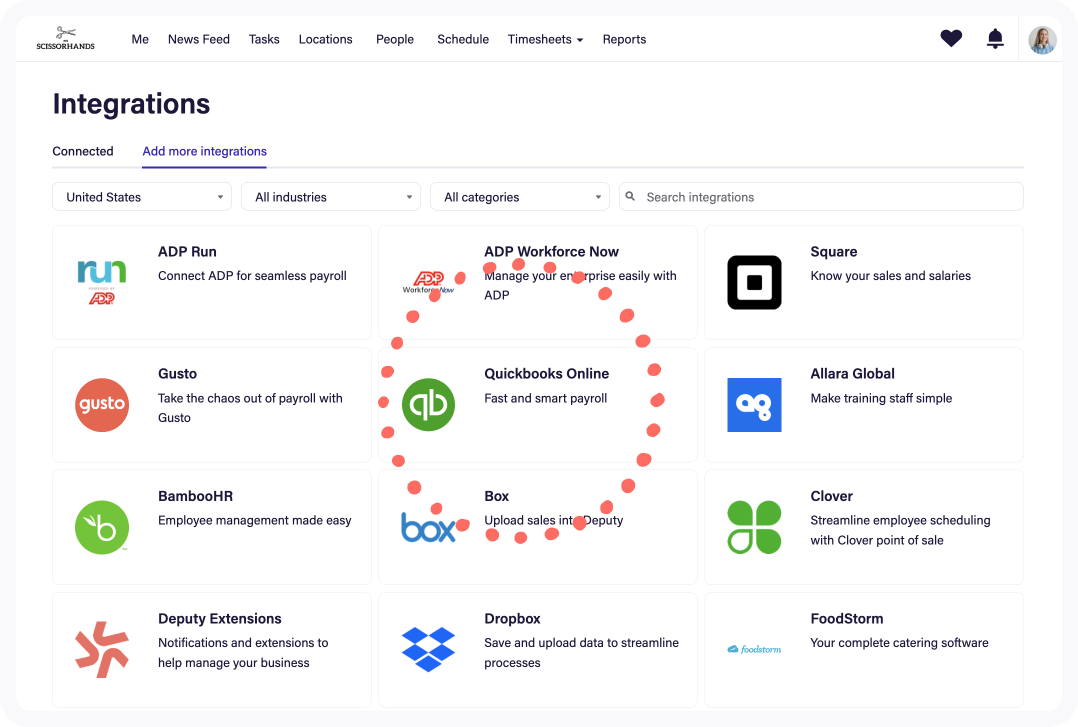The width and height of the screenshot is (1078, 727).
Task: Open the BambooHR integration title
Action: click(195, 496)
